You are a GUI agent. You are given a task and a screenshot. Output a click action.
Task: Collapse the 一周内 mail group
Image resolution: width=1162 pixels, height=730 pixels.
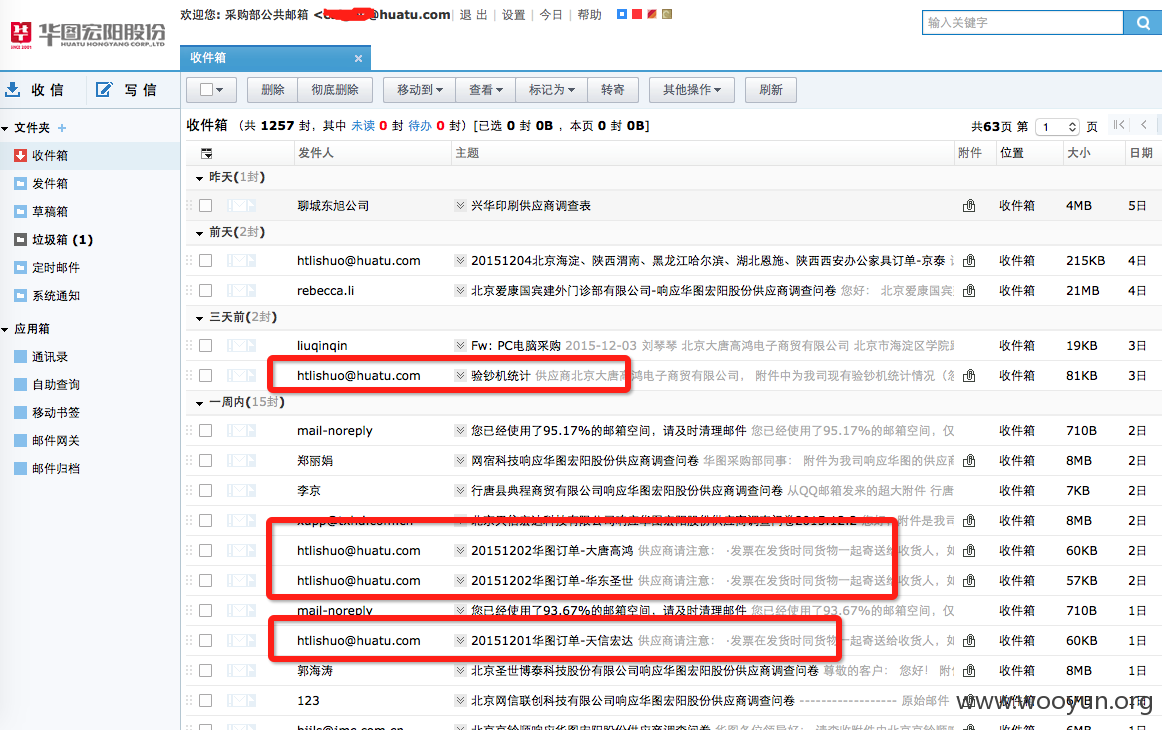coord(199,403)
